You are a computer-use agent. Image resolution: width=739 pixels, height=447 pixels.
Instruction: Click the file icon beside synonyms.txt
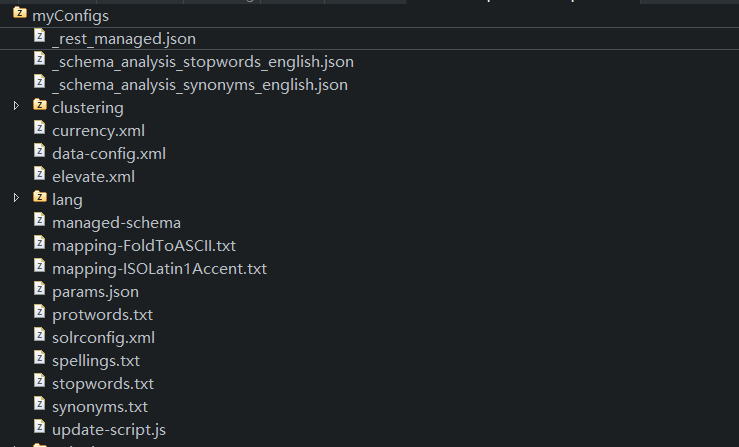[x=40, y=404]
